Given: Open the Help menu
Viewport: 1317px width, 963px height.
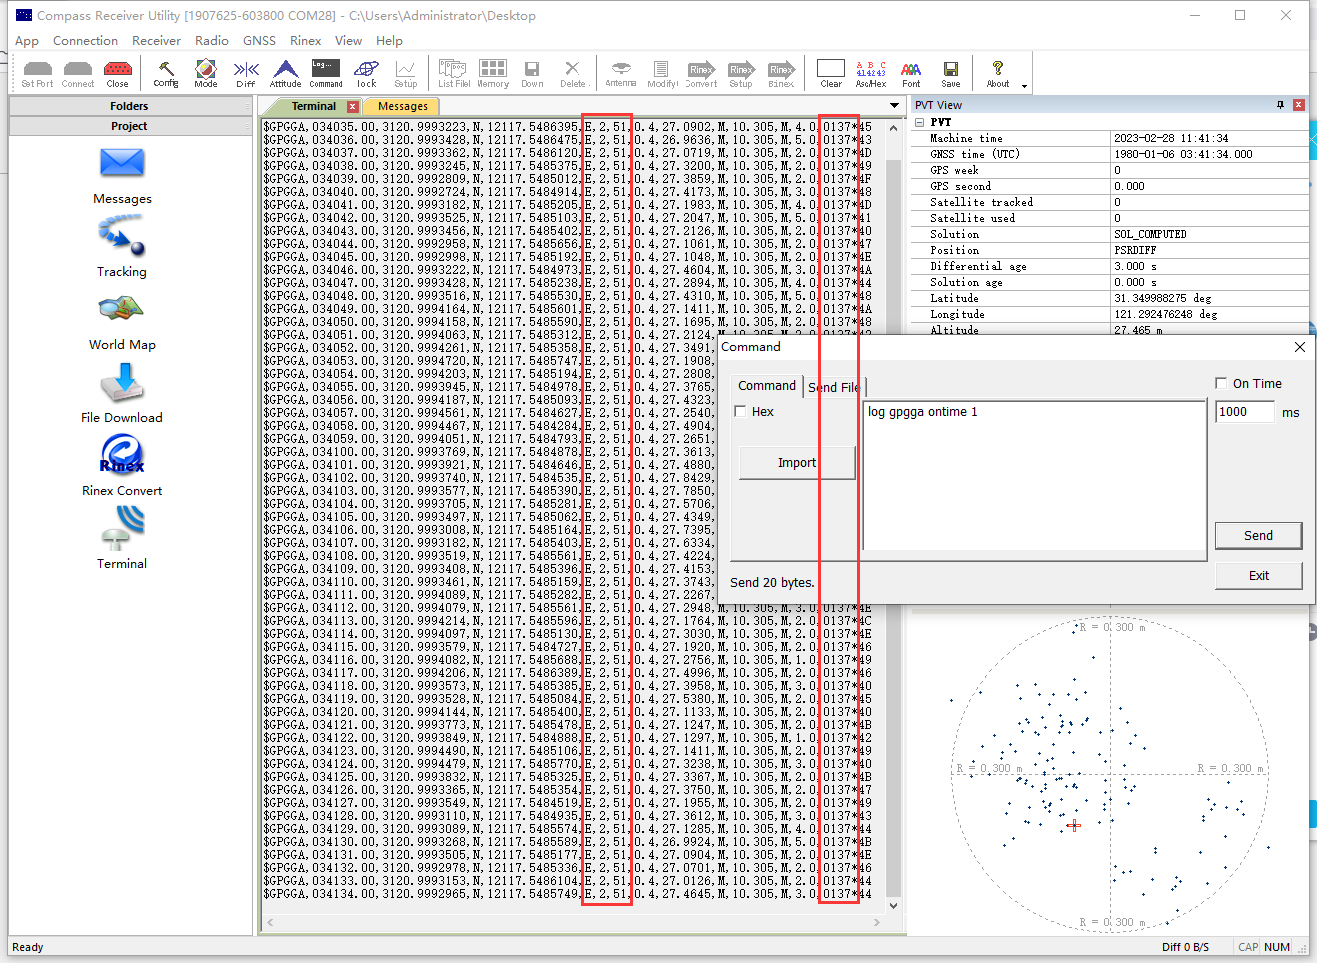Looking at the screenshot, I should [x=389, y=41].
